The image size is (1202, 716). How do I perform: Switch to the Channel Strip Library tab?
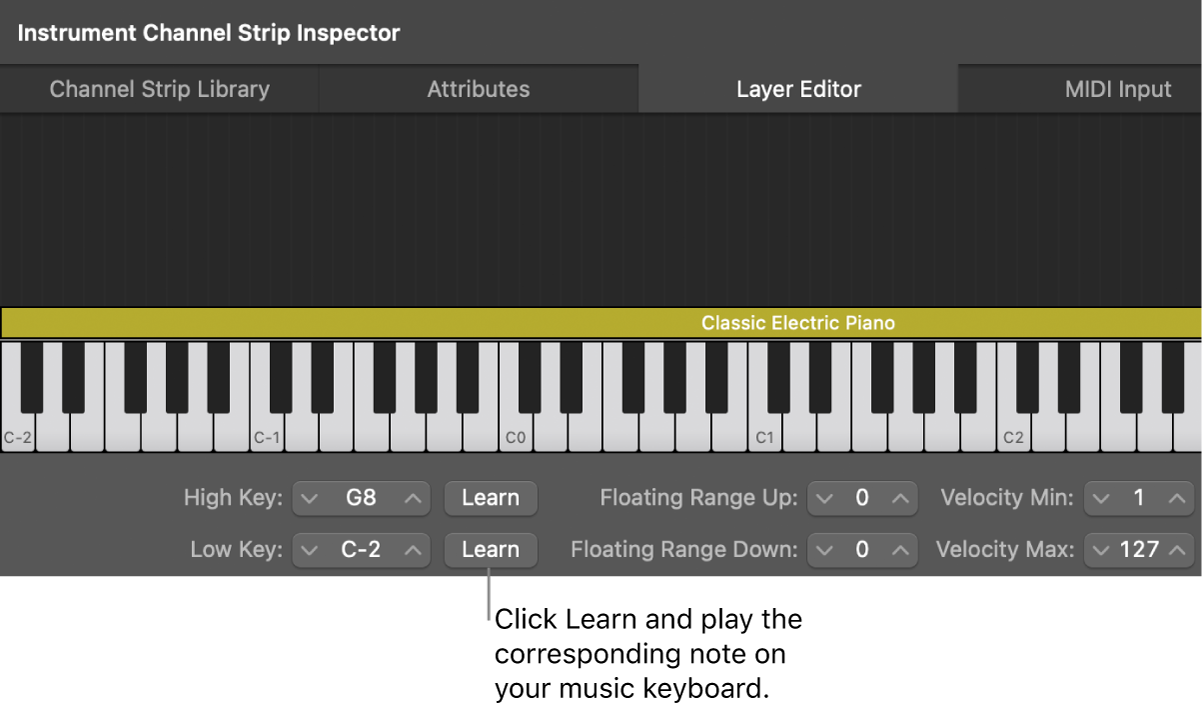158,89
